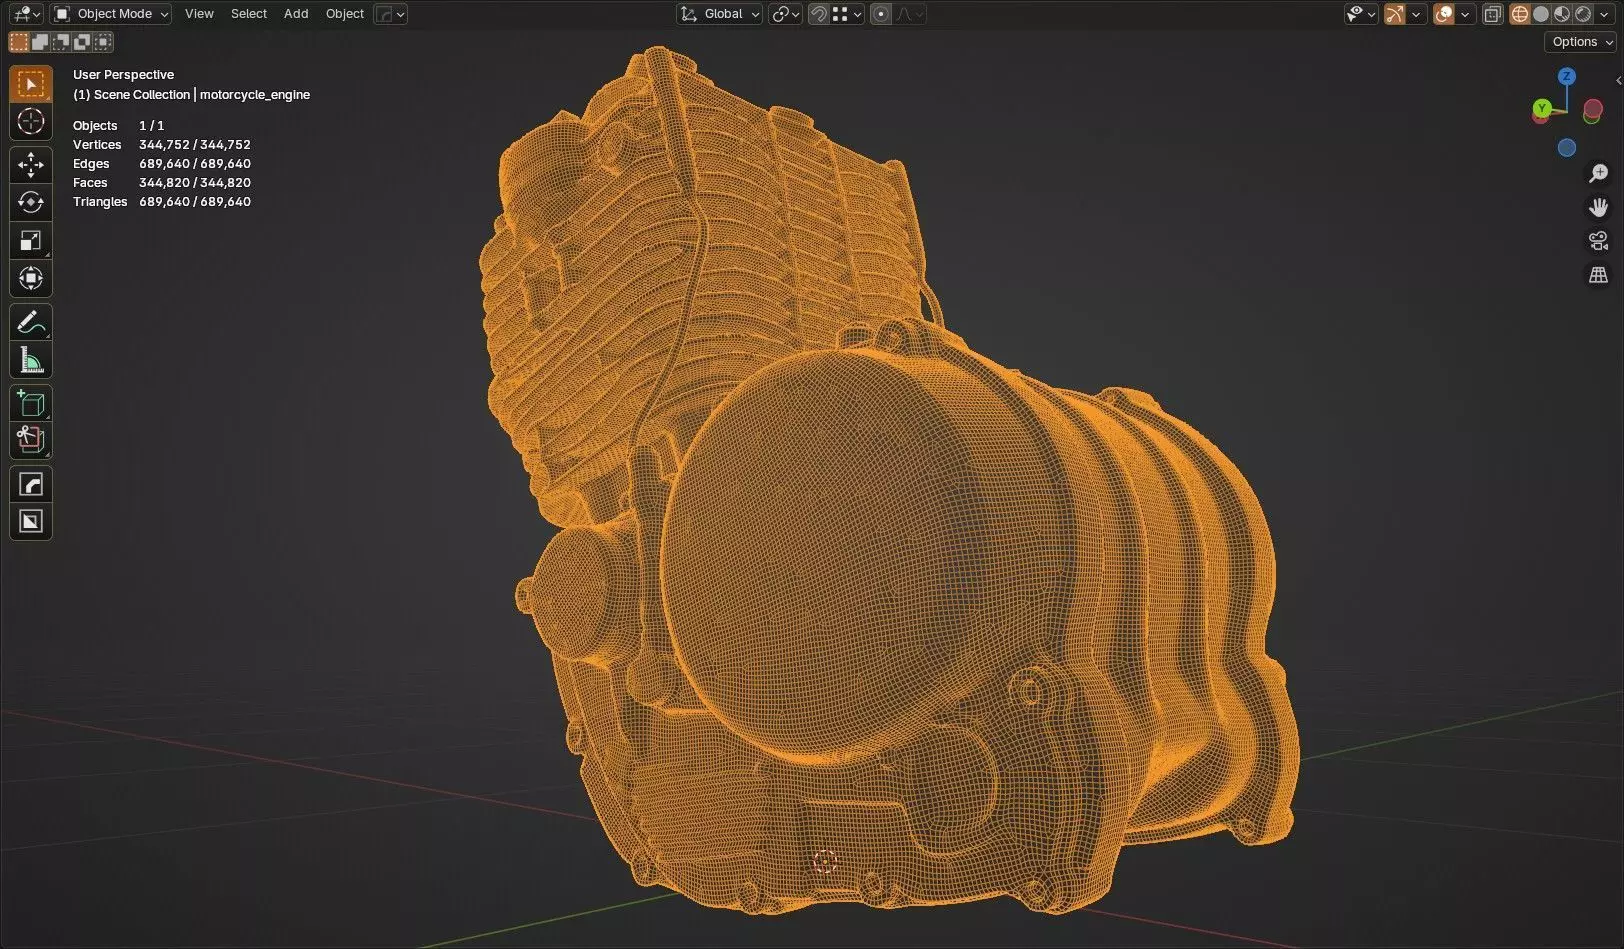Image resolution: width=1624 pixels, height=949 pixels.
Task: Open dropdown next to Object menu
Action: (390, 14)
